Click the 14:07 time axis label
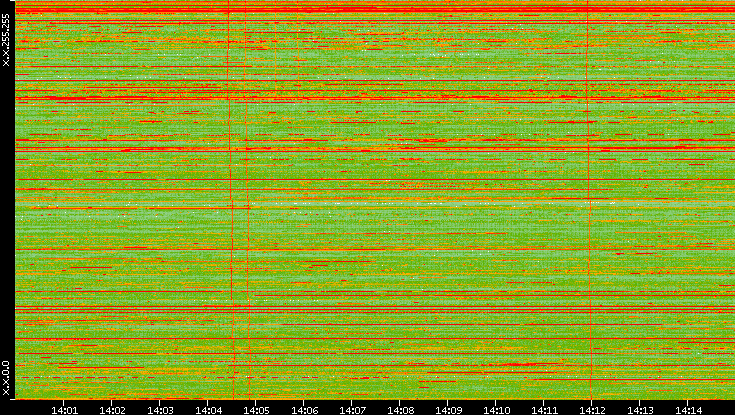This screenshot has width=735, height=415. (352, 410)
